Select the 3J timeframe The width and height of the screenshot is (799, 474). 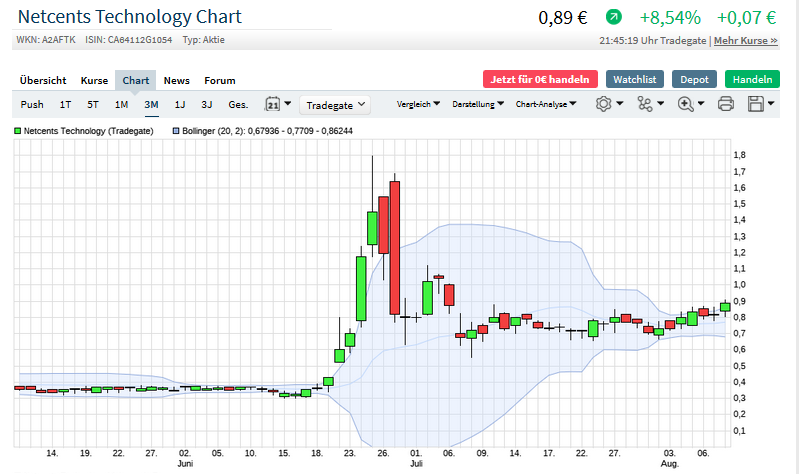click(206, 104)
